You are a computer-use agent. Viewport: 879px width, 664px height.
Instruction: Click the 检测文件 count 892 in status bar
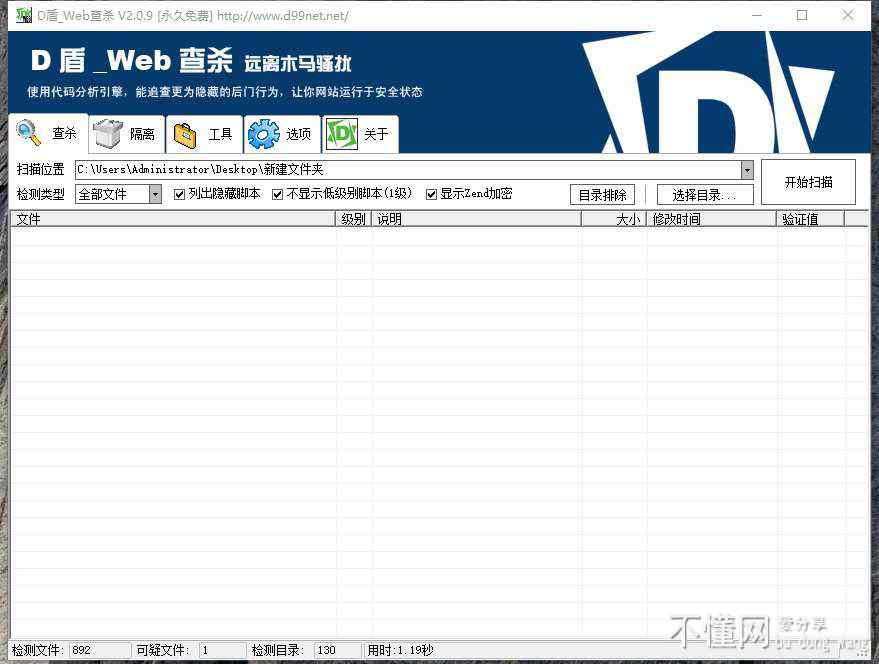[x=100, y=651]
